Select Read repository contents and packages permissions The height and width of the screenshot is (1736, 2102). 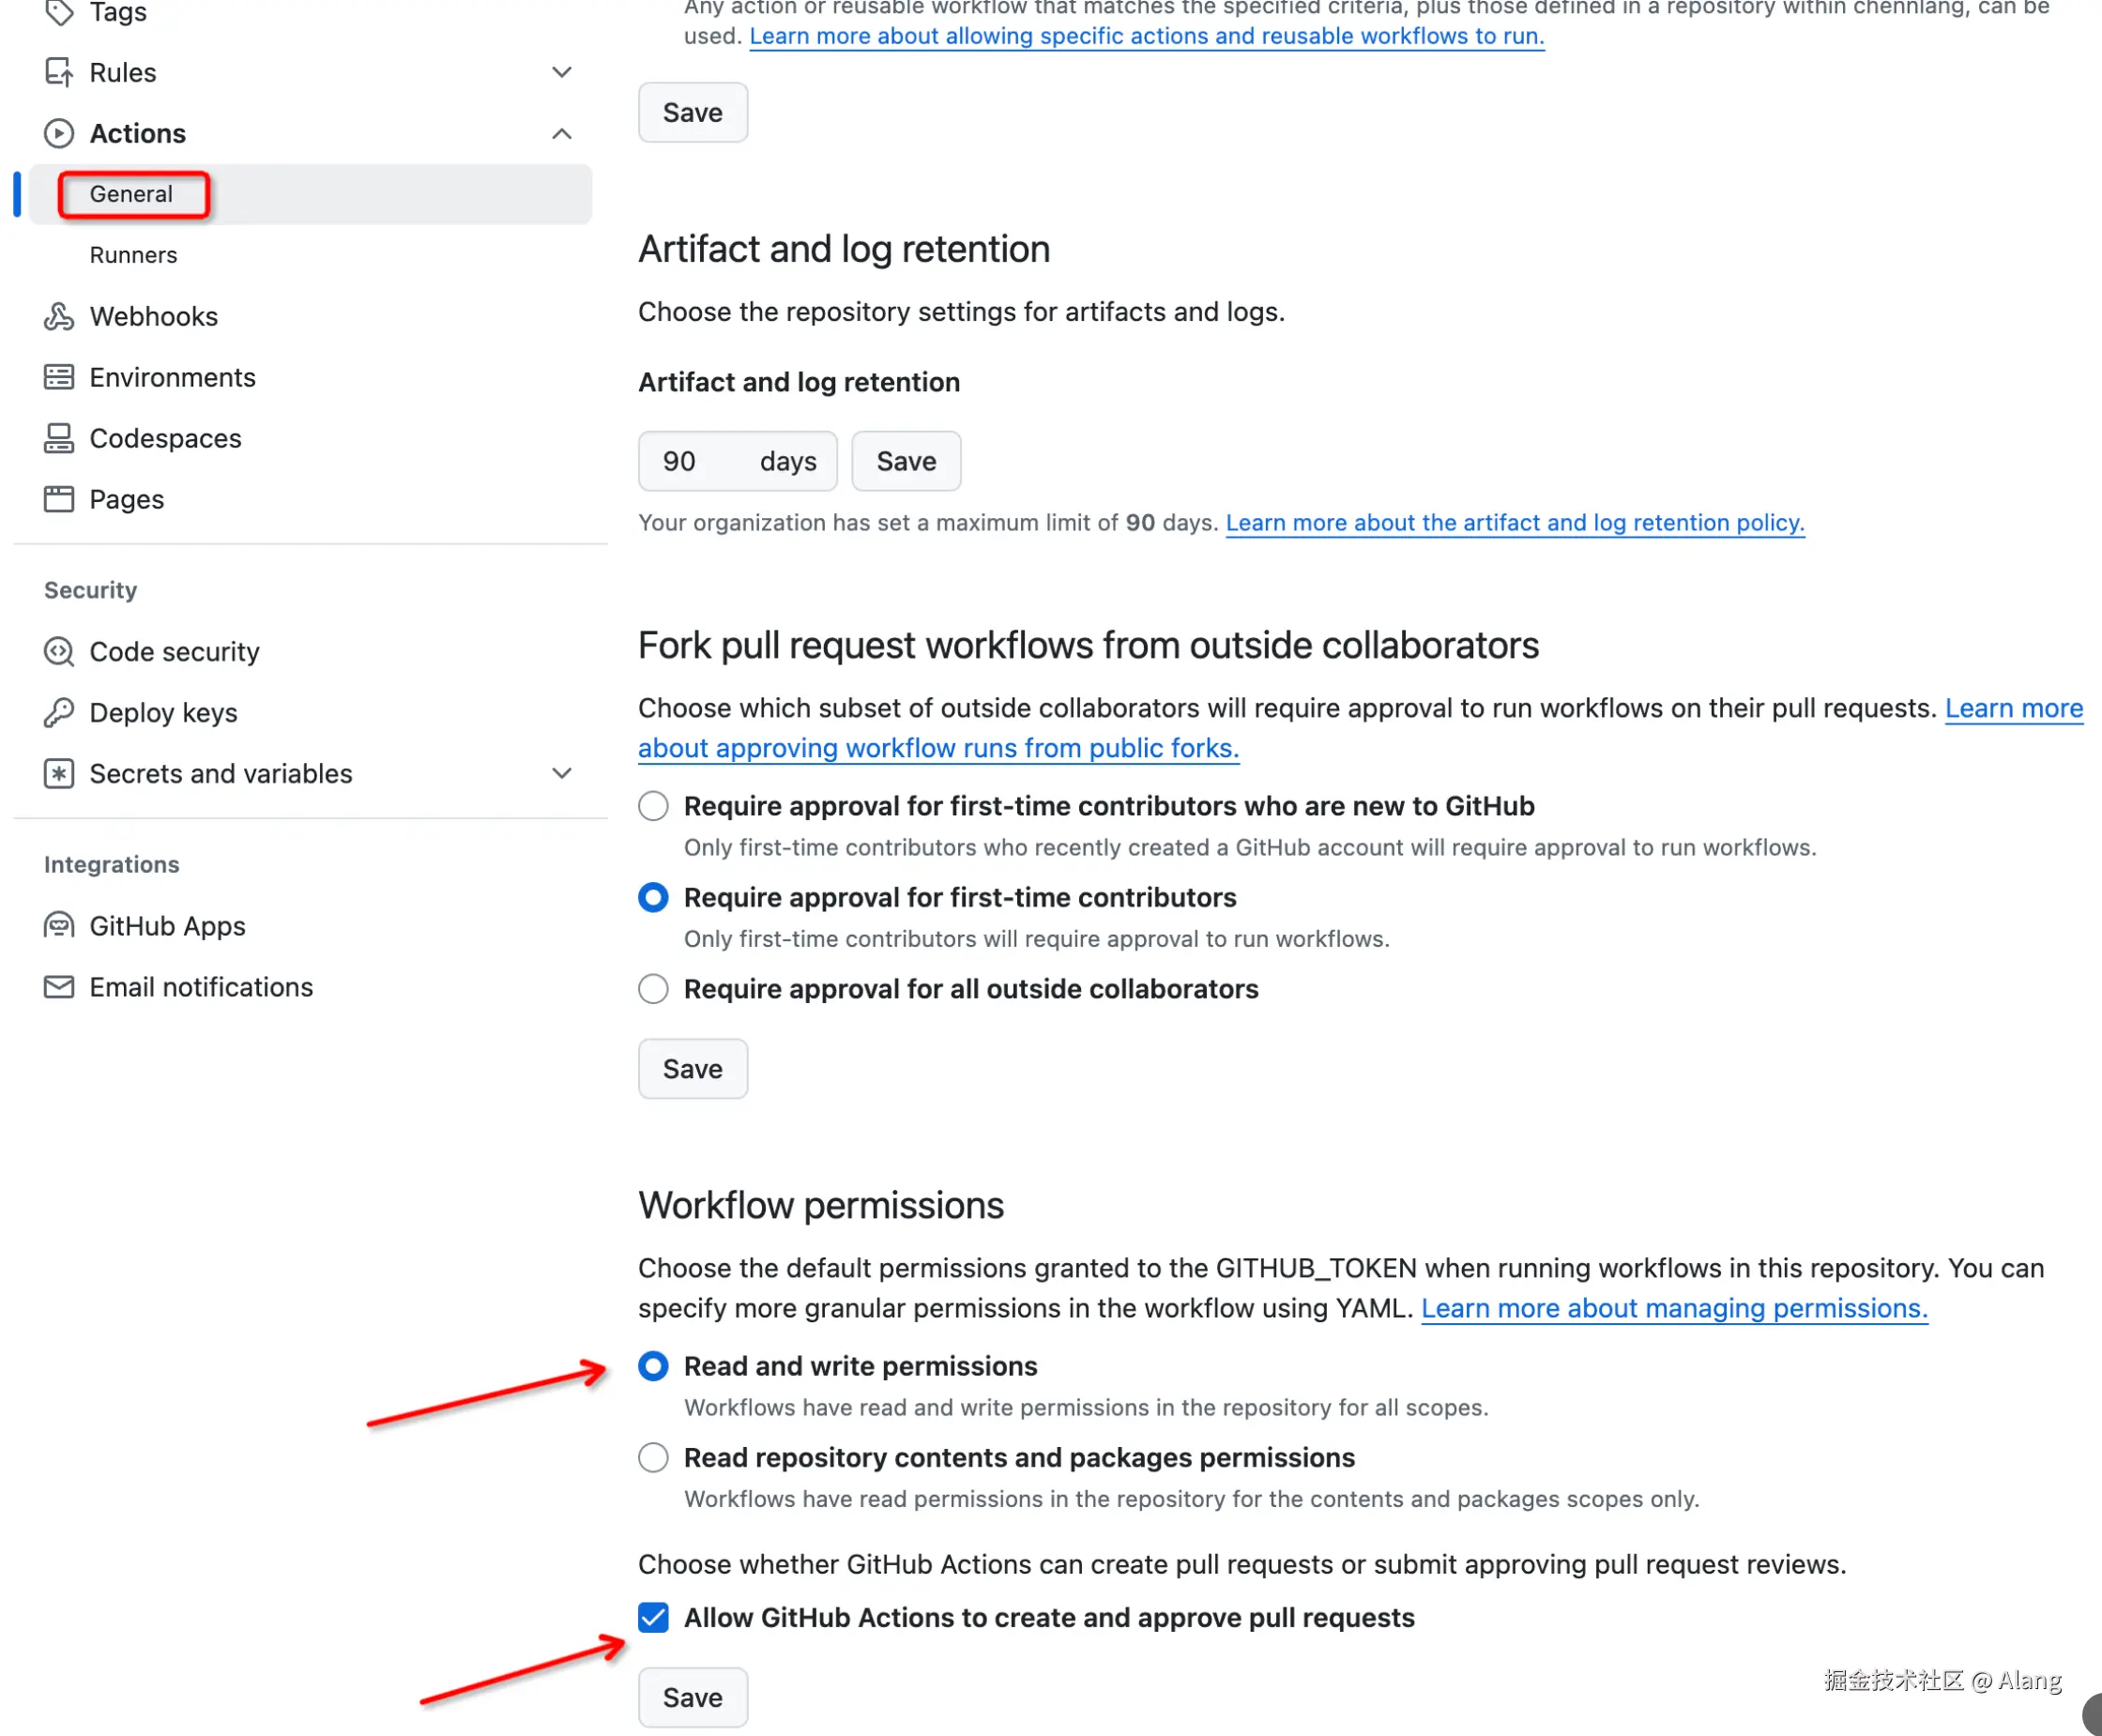pyautogui.click(x=653, y=1458)
